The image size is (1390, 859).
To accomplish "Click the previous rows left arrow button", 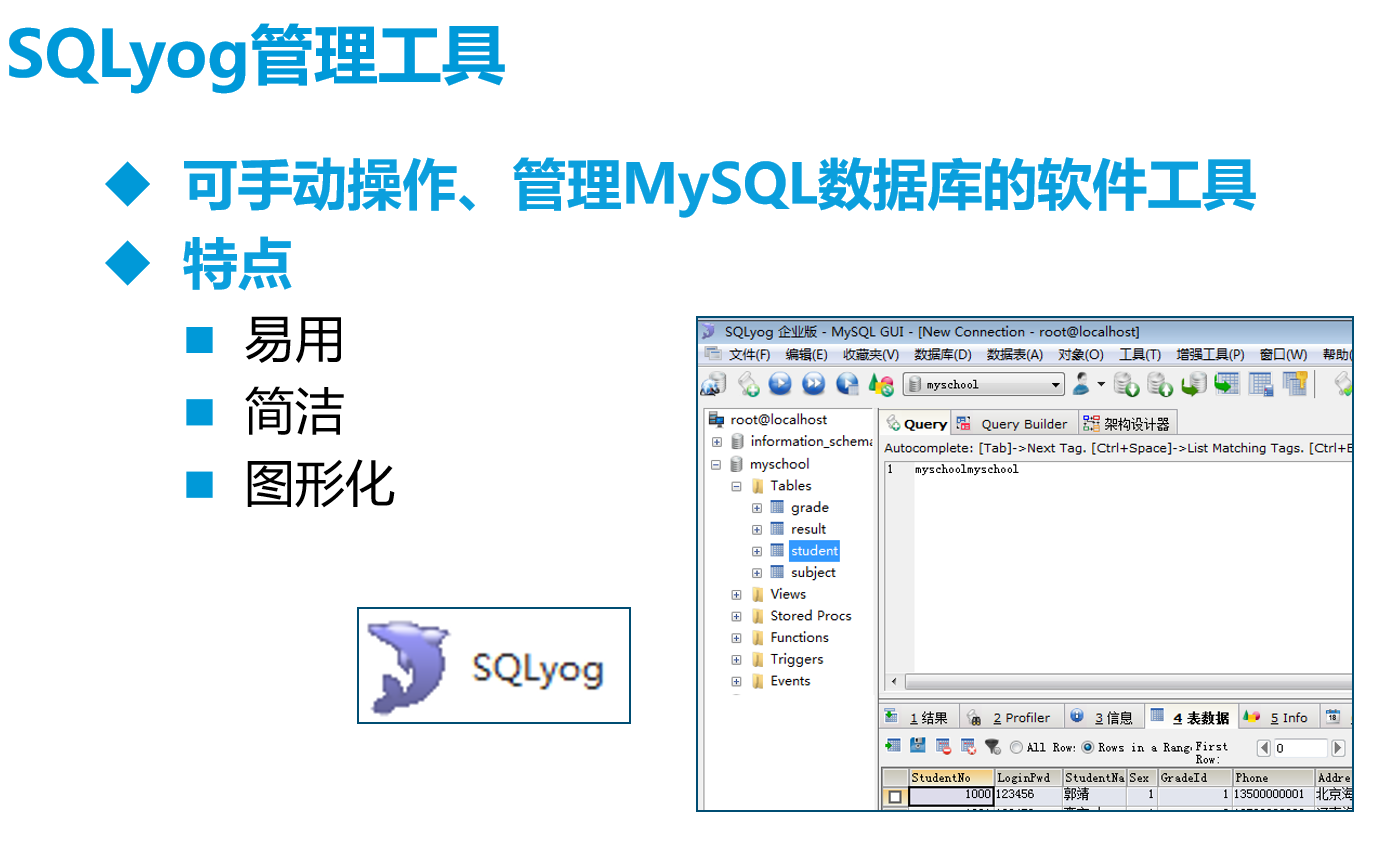I will pyautogui.click(x=1263, y=748).
